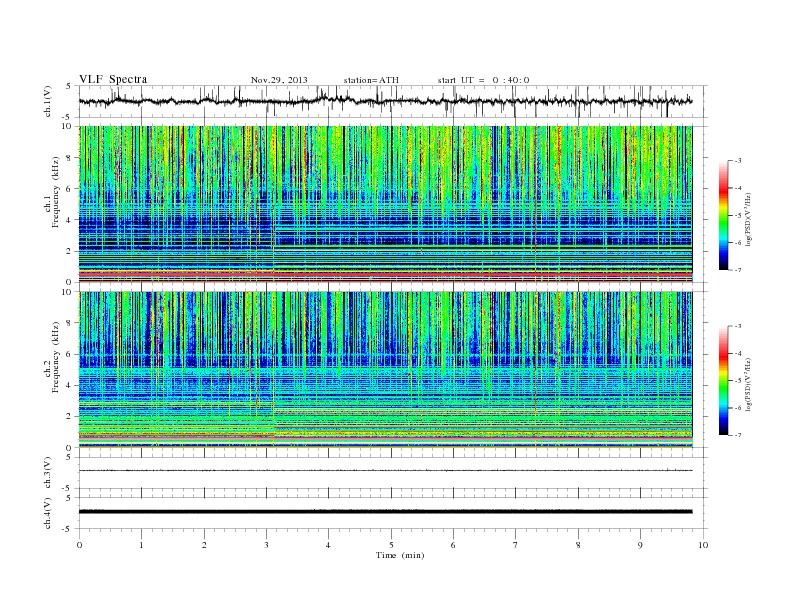Click the "6" tick on the time axis
Image resolution: width=792 pixels, height=612 pixels.
coord(453,545)
